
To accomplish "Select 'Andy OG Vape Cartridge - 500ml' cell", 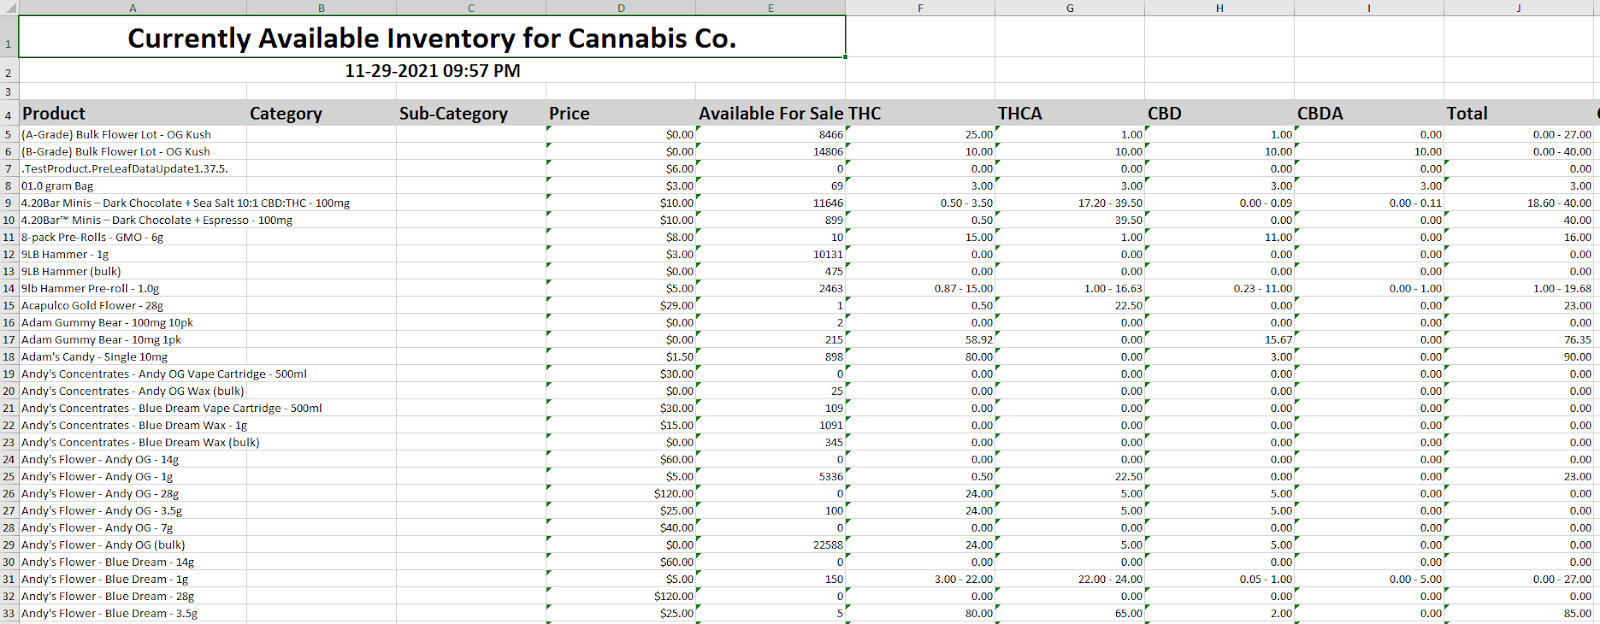I will [x=133, y=374].
